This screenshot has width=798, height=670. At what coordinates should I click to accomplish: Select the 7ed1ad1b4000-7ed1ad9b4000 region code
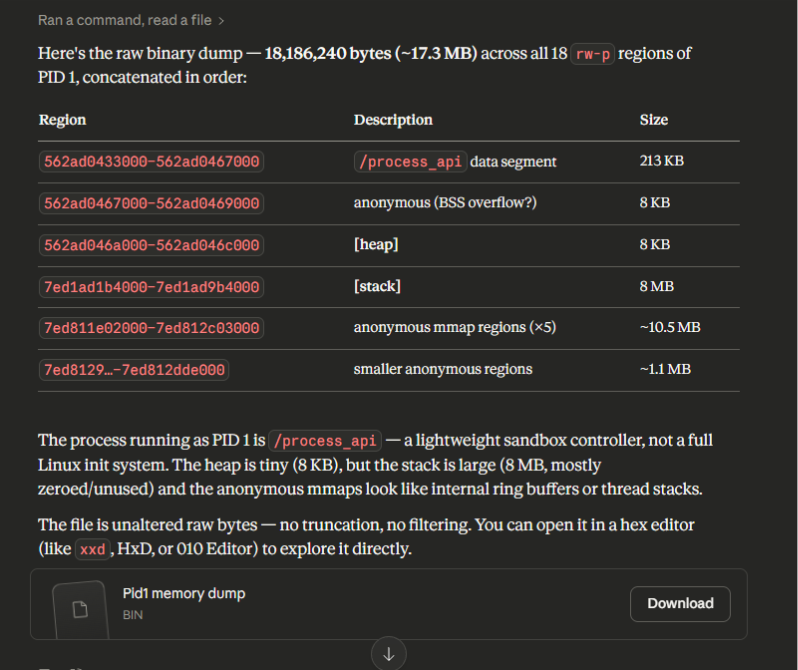(151, 287)
